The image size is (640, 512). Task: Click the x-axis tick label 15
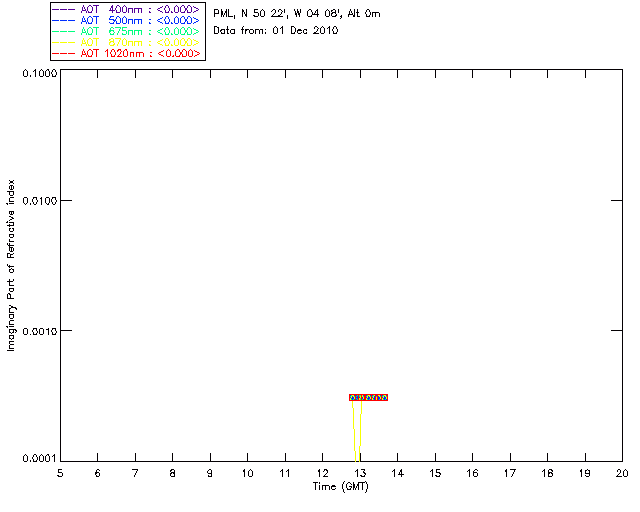coord(435,473)
